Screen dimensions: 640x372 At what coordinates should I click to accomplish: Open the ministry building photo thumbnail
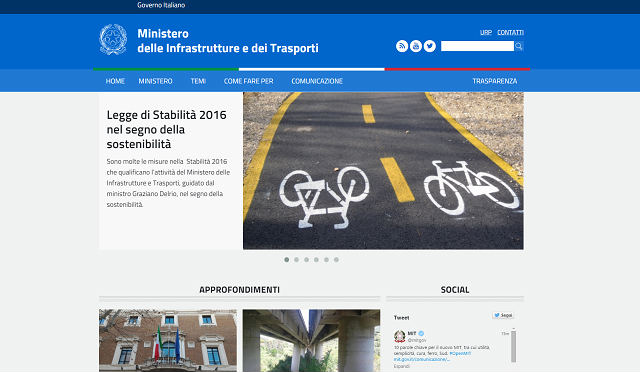point(168,341)
